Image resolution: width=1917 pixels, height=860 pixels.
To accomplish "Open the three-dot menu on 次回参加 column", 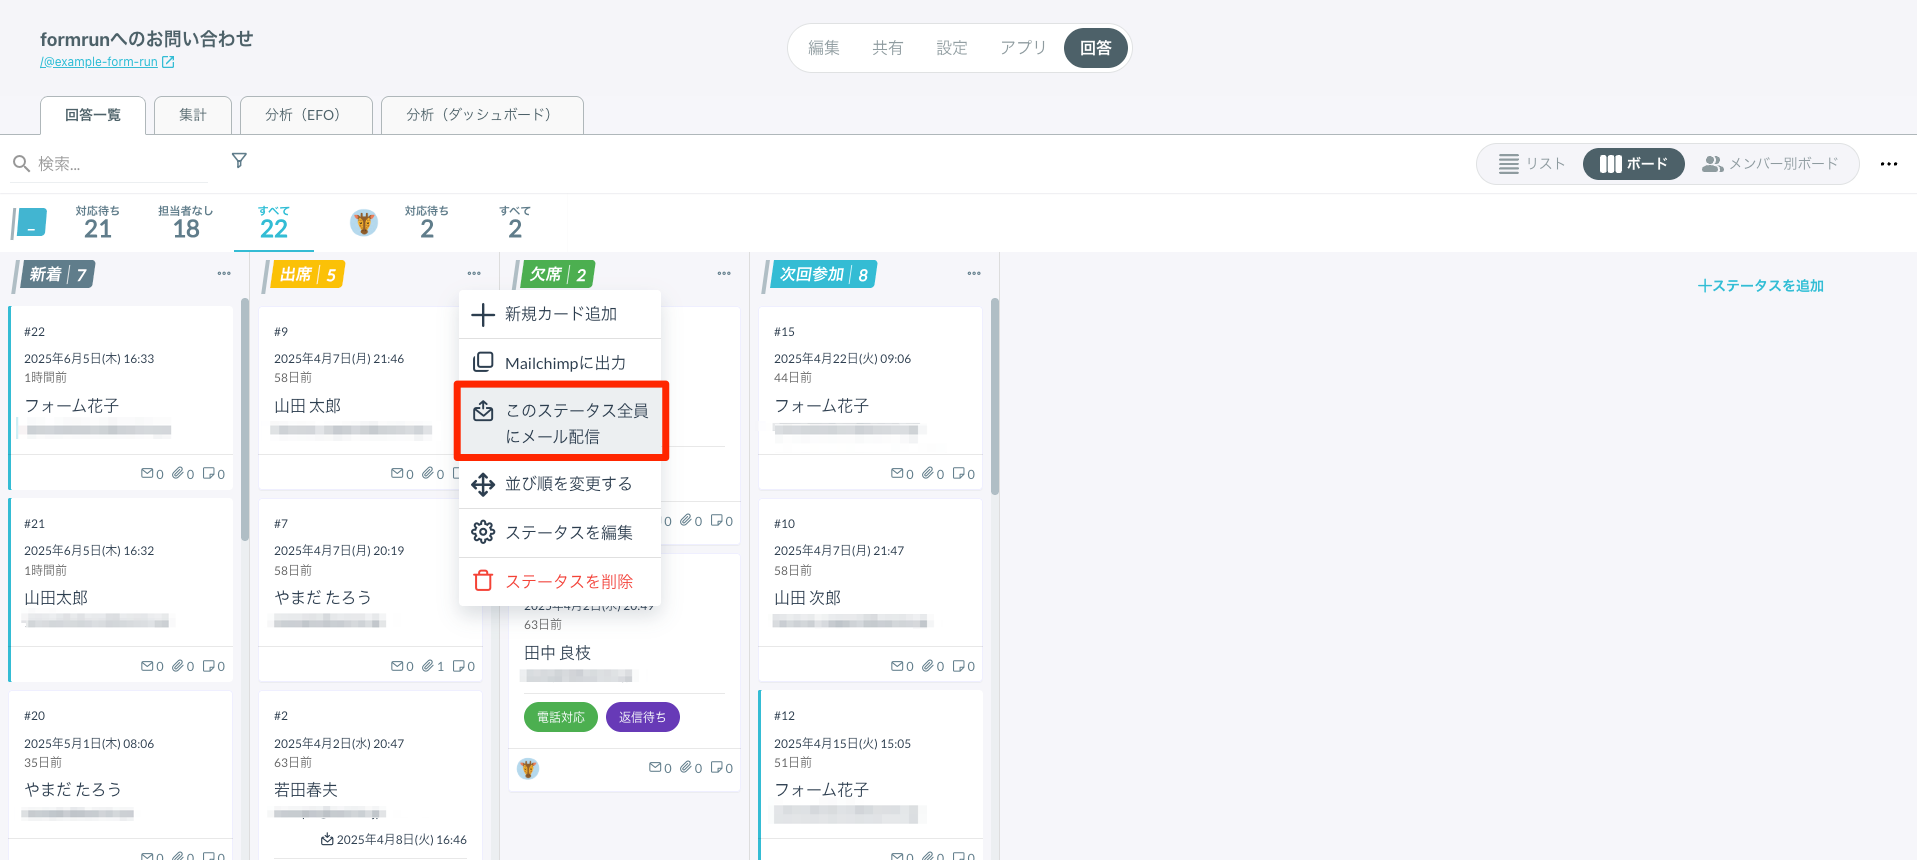I will (974, 273).
